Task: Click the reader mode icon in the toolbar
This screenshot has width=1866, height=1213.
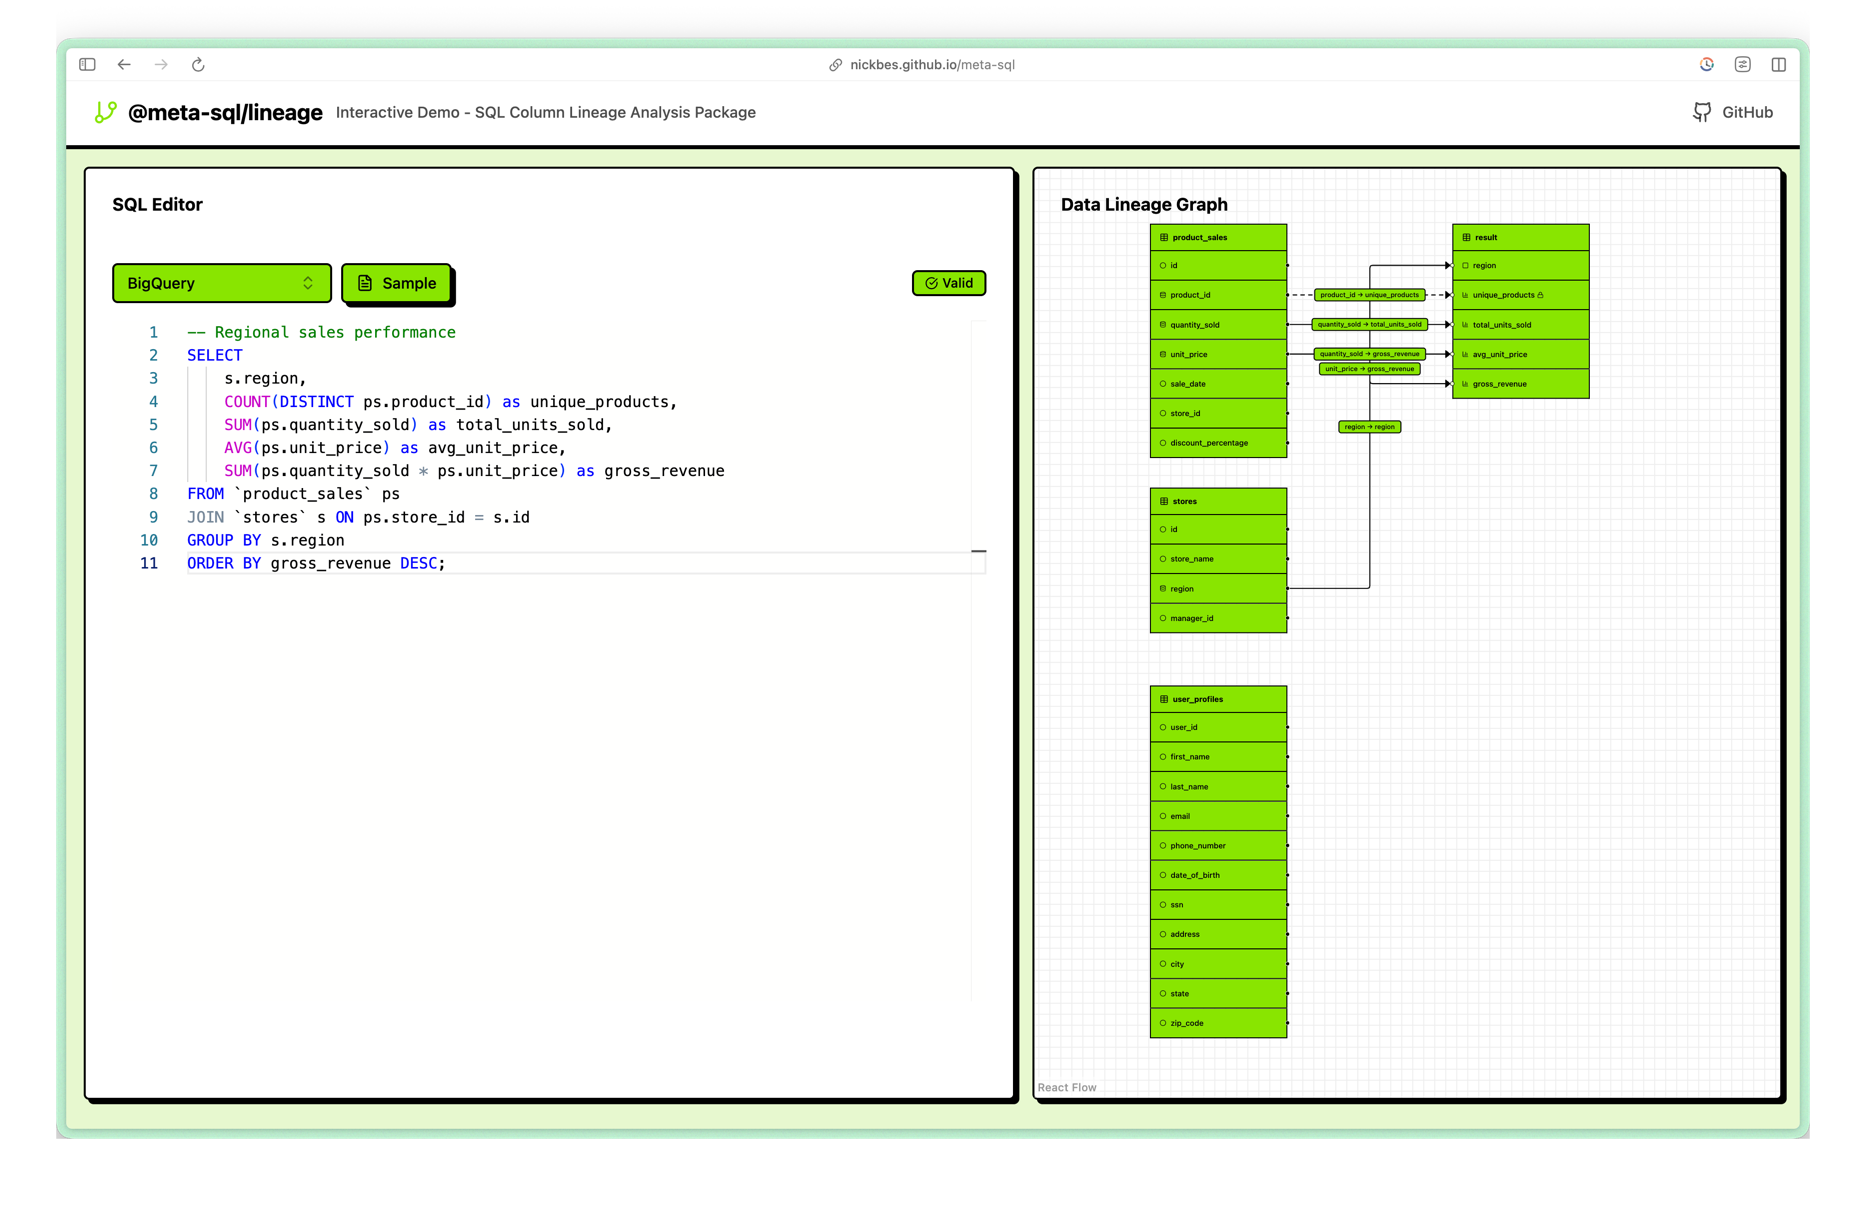Action: coord(1742,65)
